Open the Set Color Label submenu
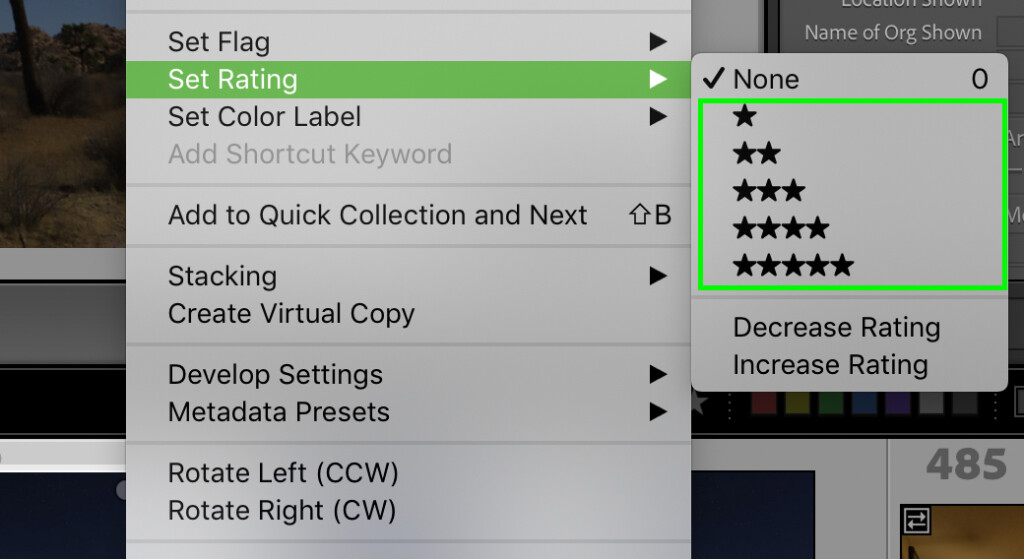The height and width of the screenshot is (559, 1024). pos(409,117)
